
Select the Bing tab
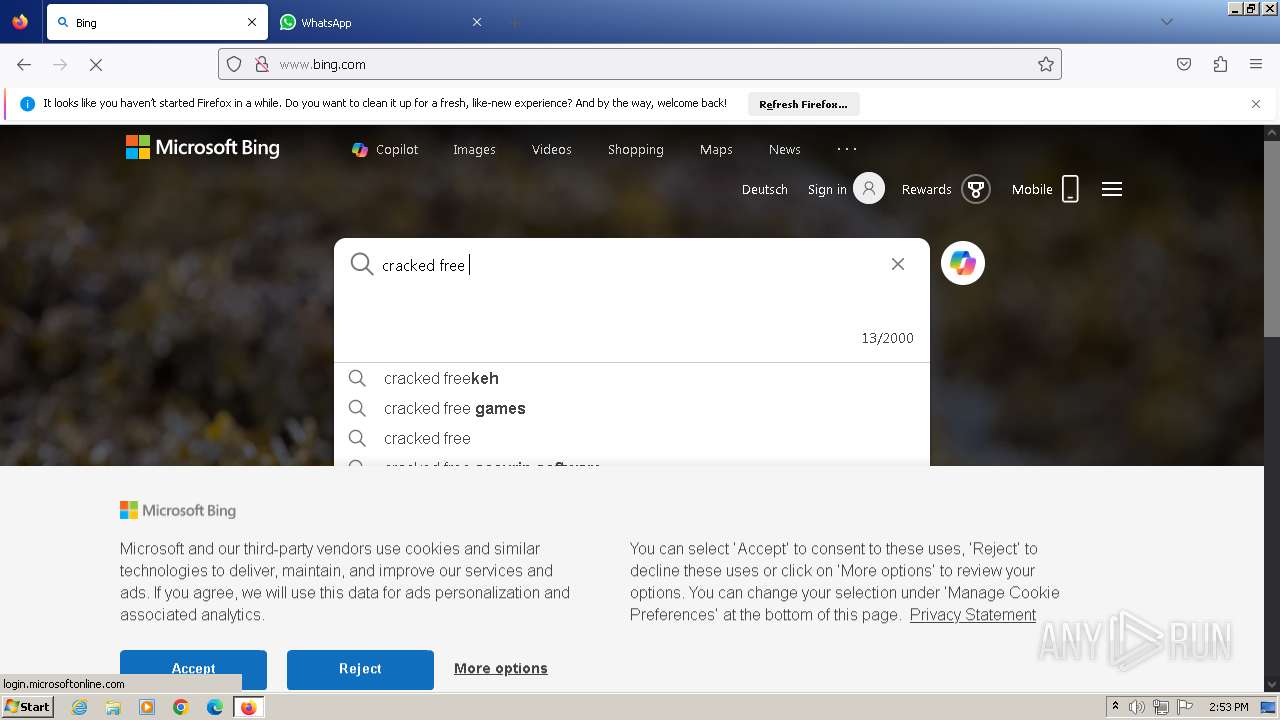(157, 22)
